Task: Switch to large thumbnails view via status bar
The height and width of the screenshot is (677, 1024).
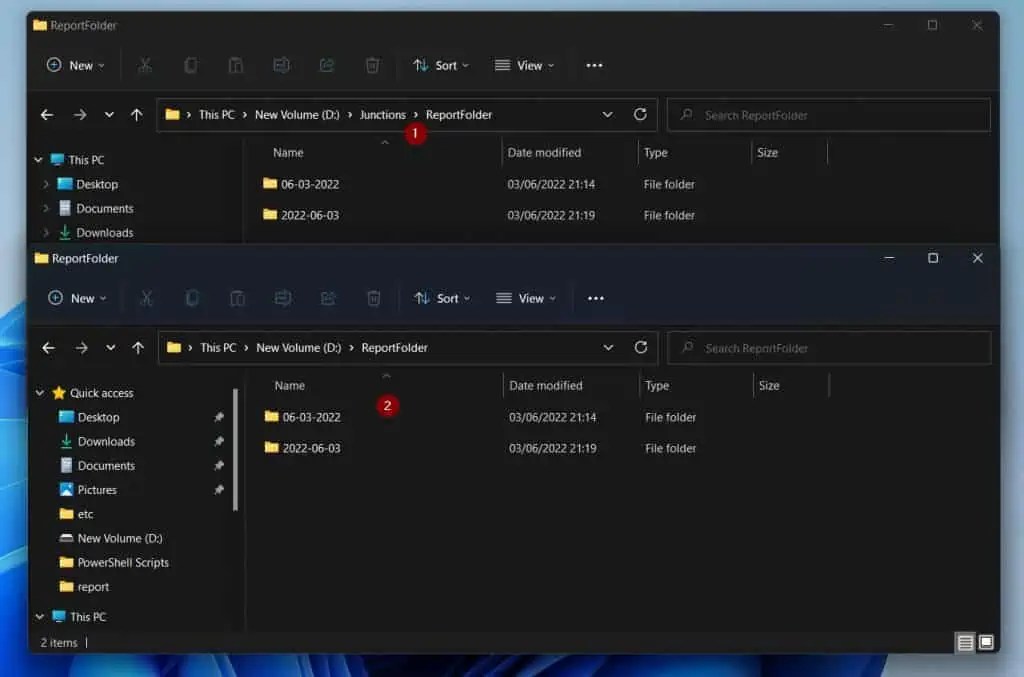Action: 988,643
